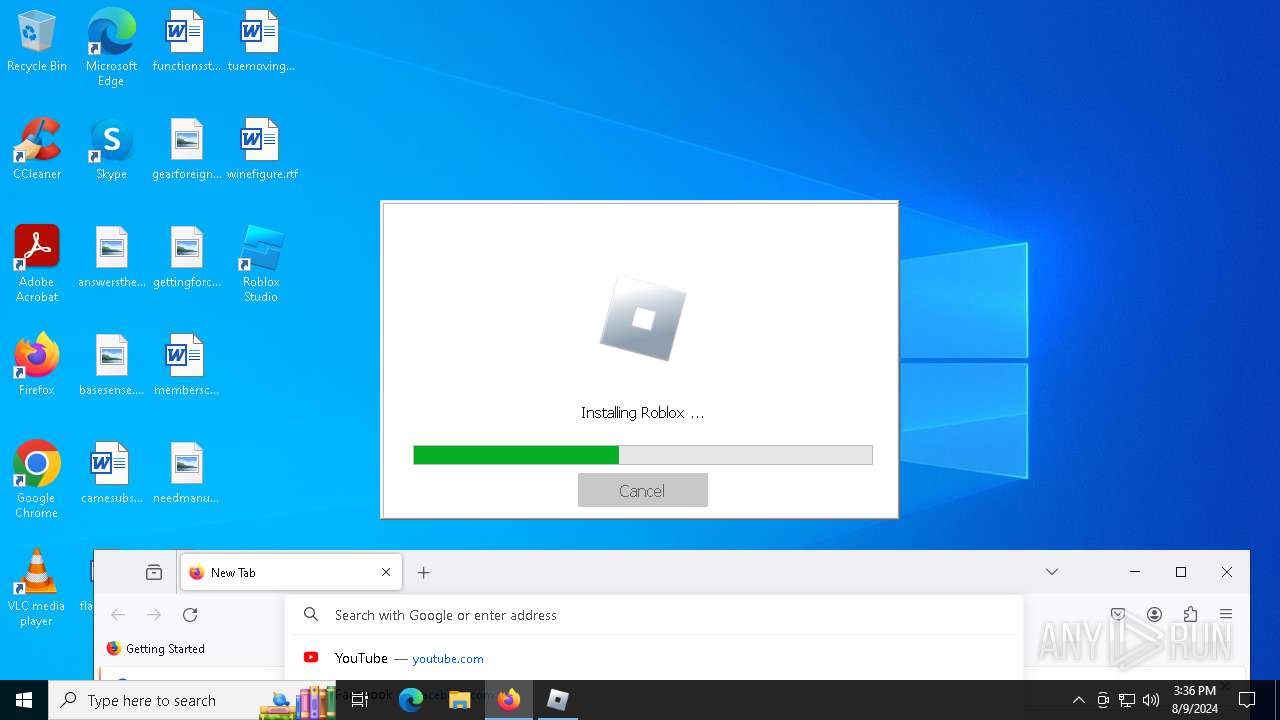Open the YouTube youtube.com suggestion

pyautogui.click(x=655, y=658)
